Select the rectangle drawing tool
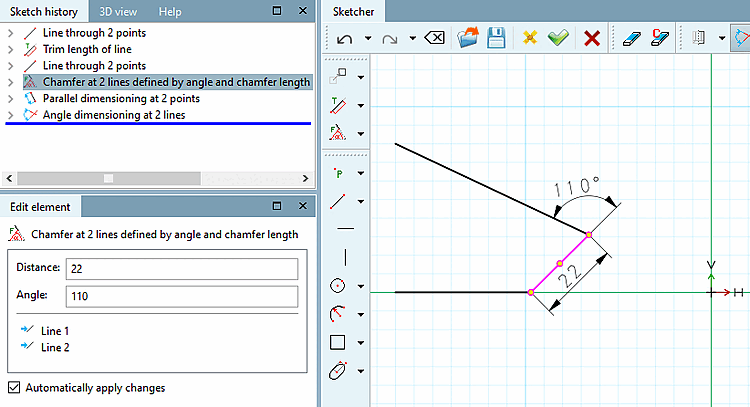The height and width of the screenshot is (407, 750). (x=338, y=342)
